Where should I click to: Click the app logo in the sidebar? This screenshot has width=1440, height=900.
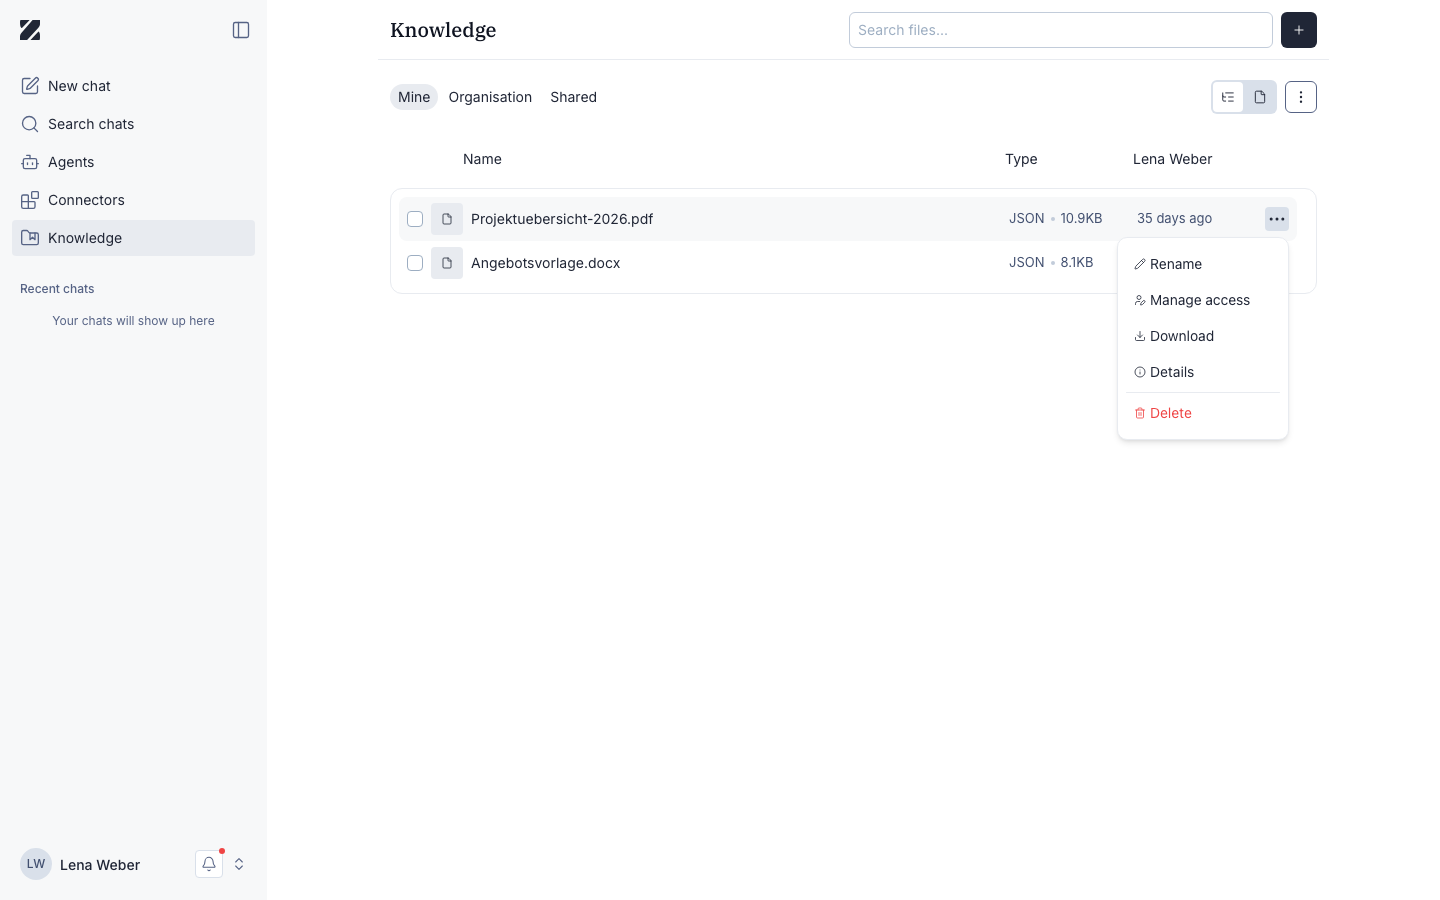[x=30, y=30]
